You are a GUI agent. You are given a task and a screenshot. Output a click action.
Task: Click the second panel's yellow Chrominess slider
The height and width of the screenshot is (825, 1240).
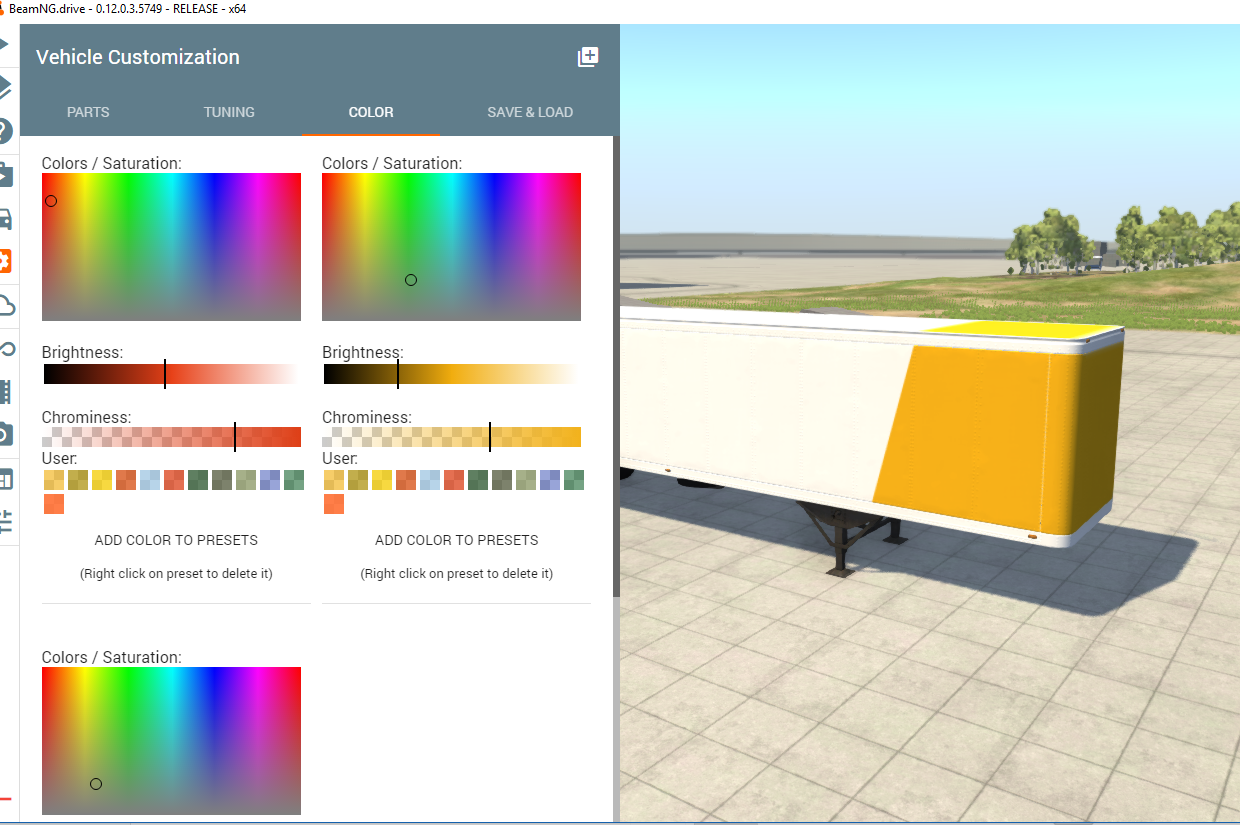(x=451, y=437)
